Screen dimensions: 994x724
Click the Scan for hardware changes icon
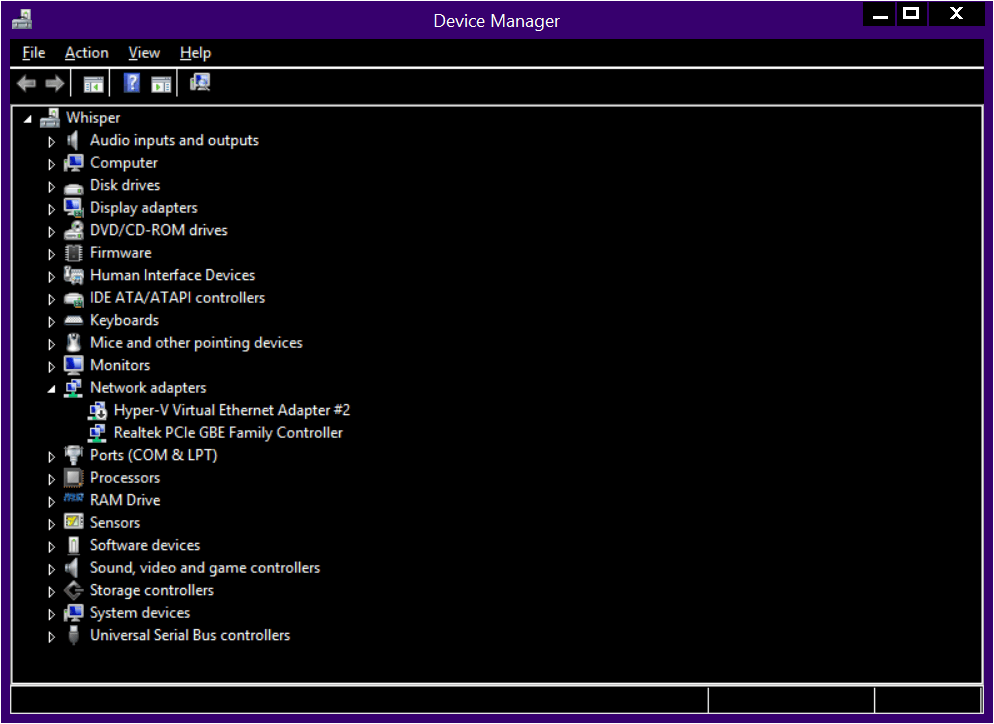click(x=200, y=84)
